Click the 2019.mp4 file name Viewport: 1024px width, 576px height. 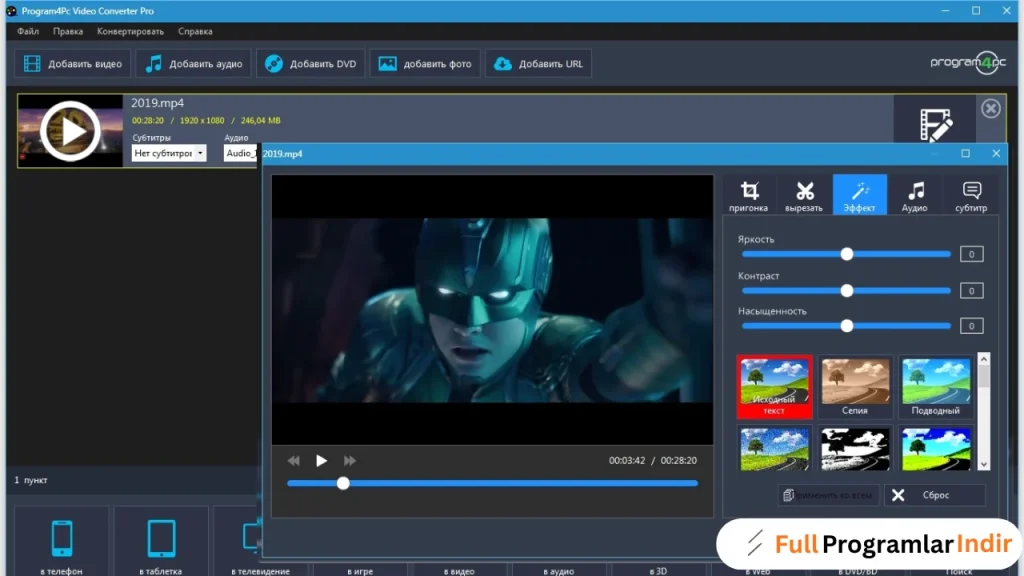157,103
